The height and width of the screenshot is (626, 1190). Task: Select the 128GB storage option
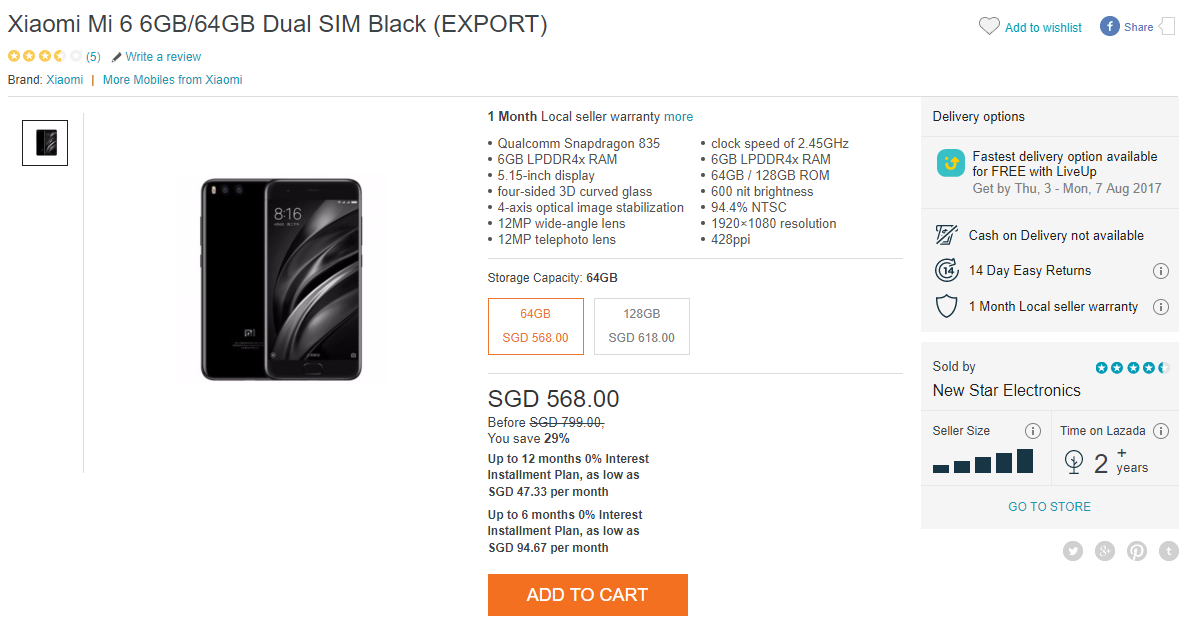pos(641,326)
